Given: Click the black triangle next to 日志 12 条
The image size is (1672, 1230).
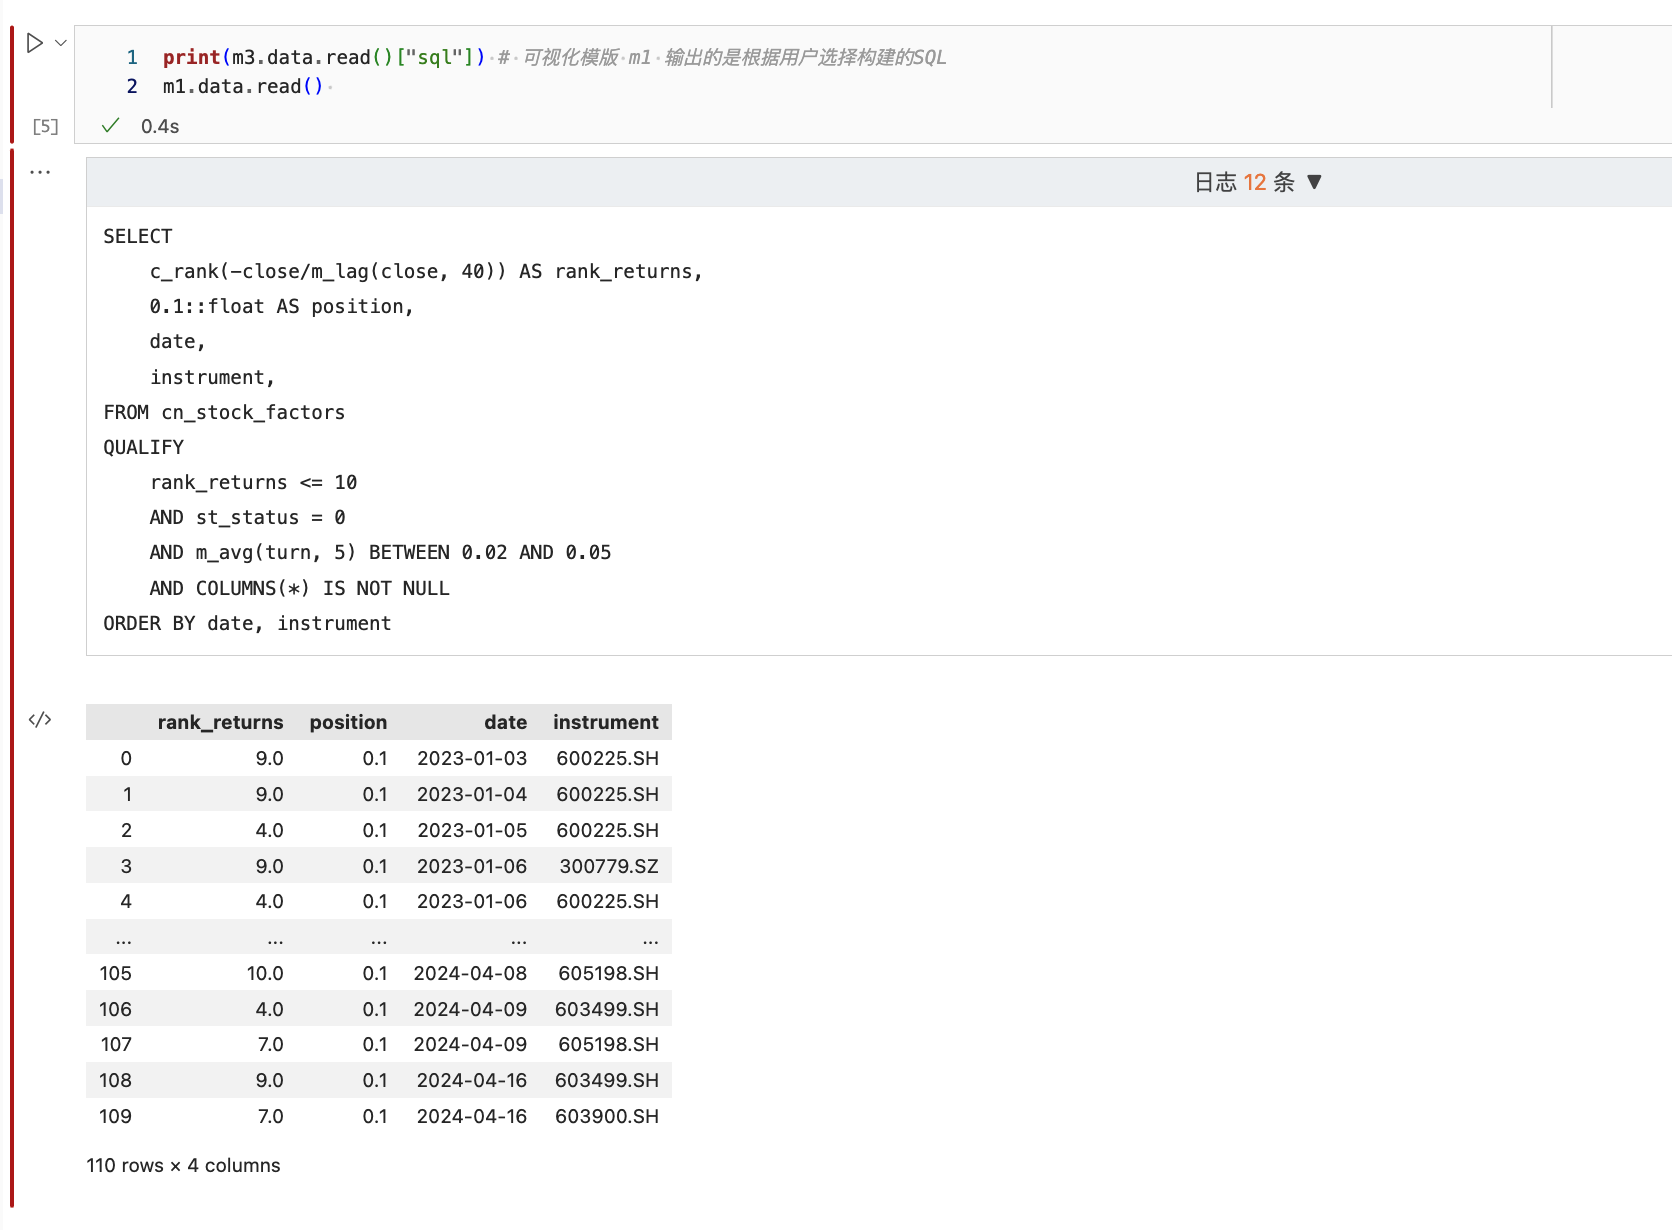Looking at the screenshot, I should [x=1314, y=182].
